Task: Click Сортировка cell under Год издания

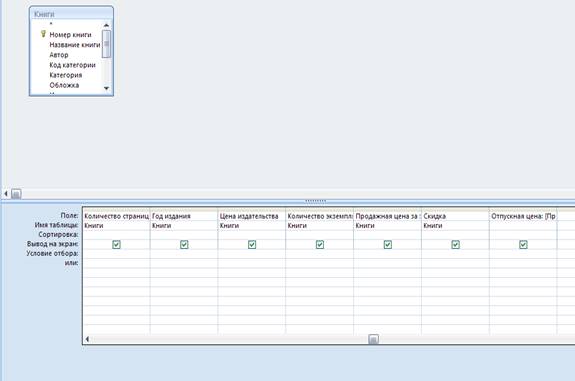Action: [x=184, y=235]
